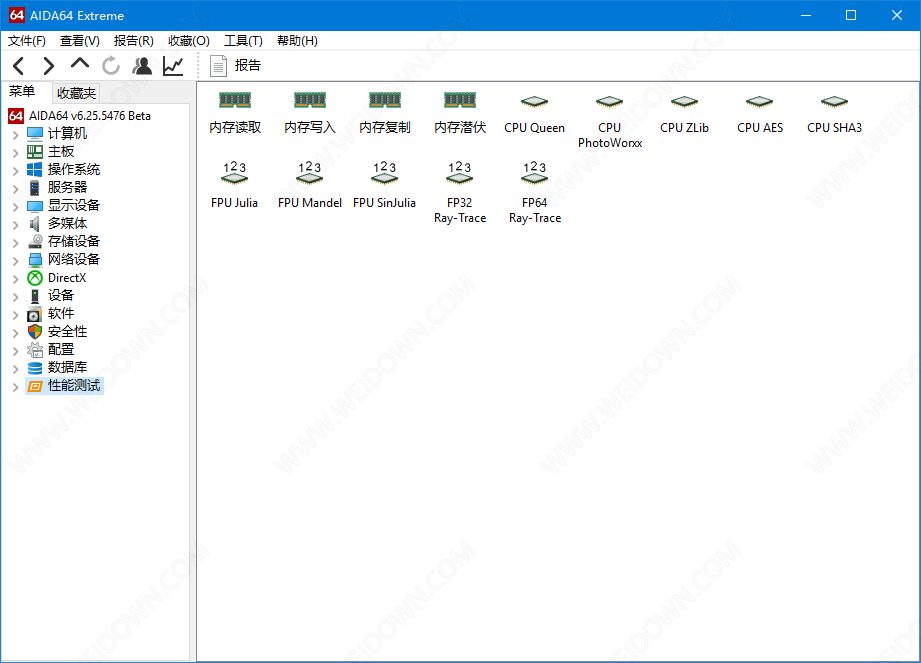Open the 内存读取 memory read benchmark
The height and width of the screenshot is (663, 921).
click(x=235, y=113)
